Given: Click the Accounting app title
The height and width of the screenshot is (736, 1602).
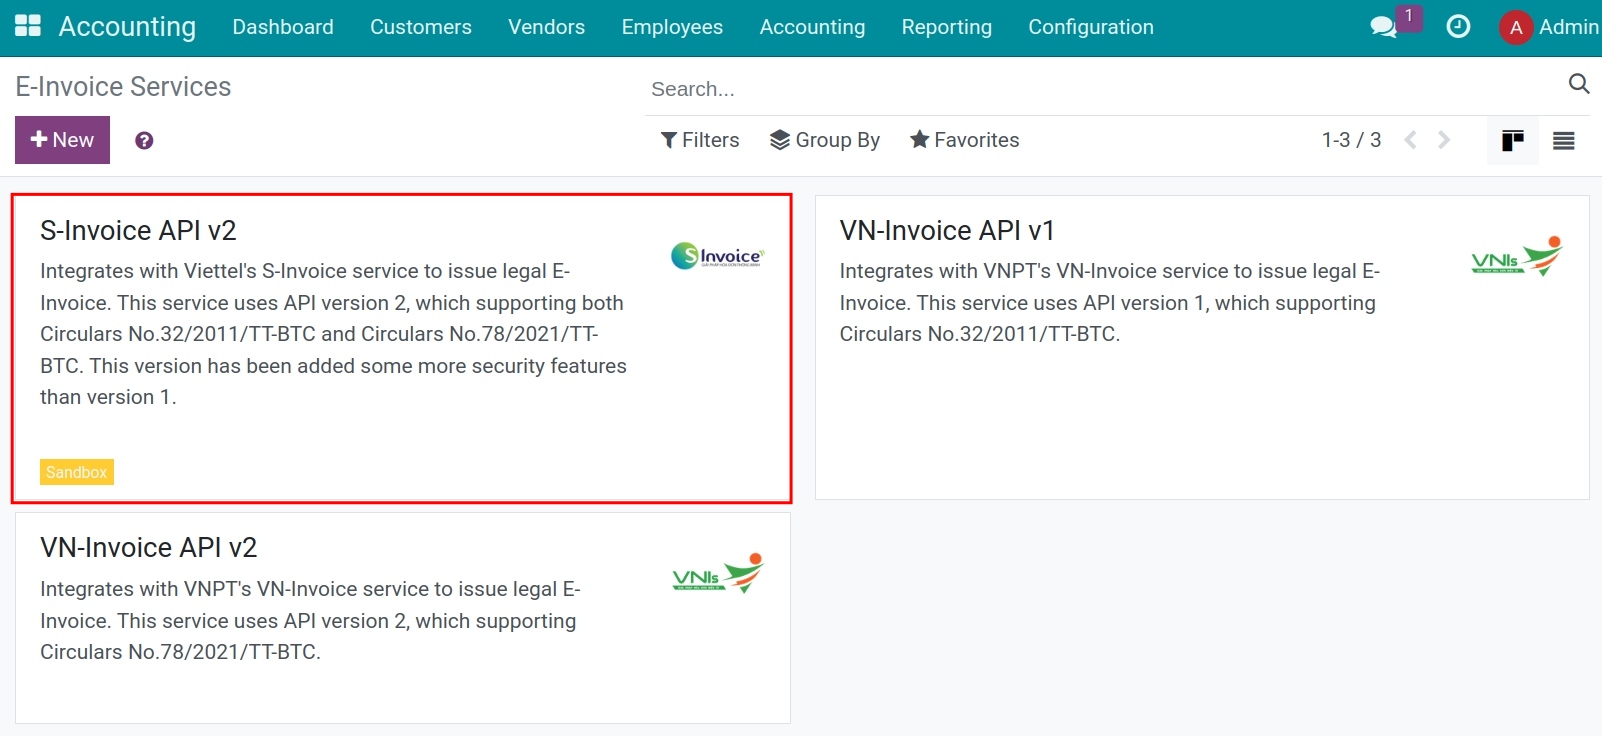Looking at the screenshot, I should pos(127,27).
